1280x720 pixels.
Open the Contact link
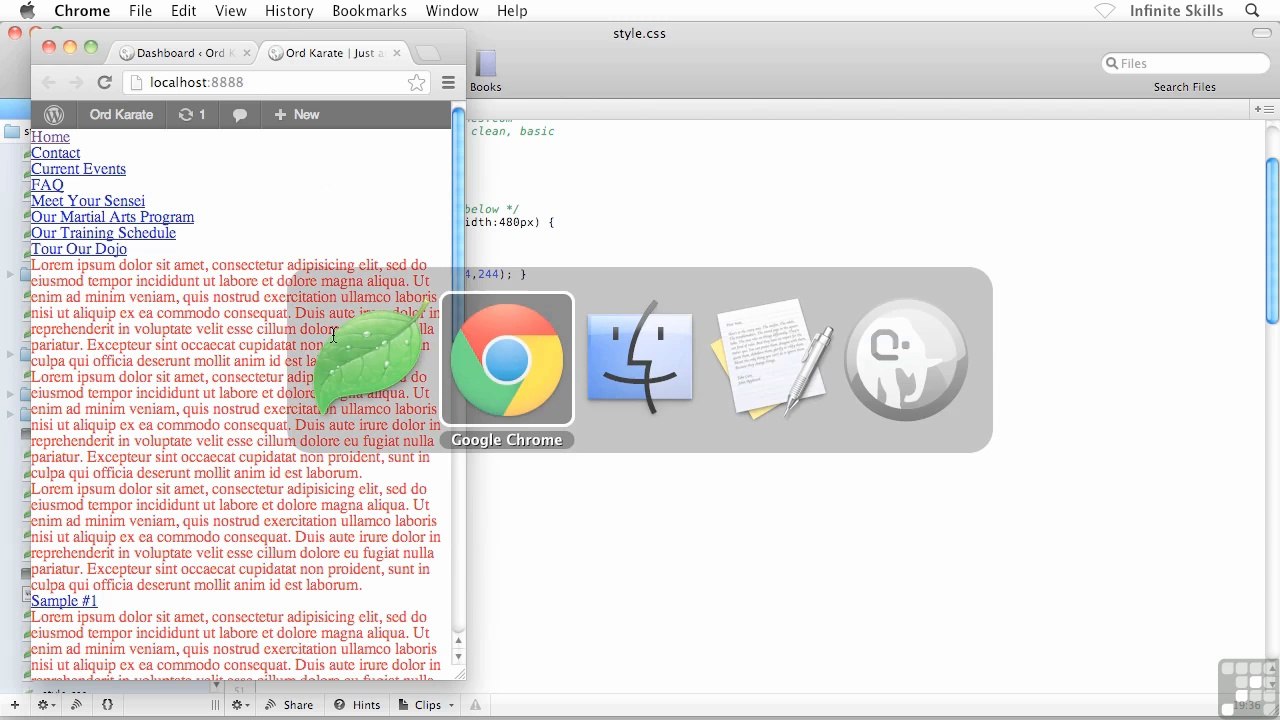[55, 153]
